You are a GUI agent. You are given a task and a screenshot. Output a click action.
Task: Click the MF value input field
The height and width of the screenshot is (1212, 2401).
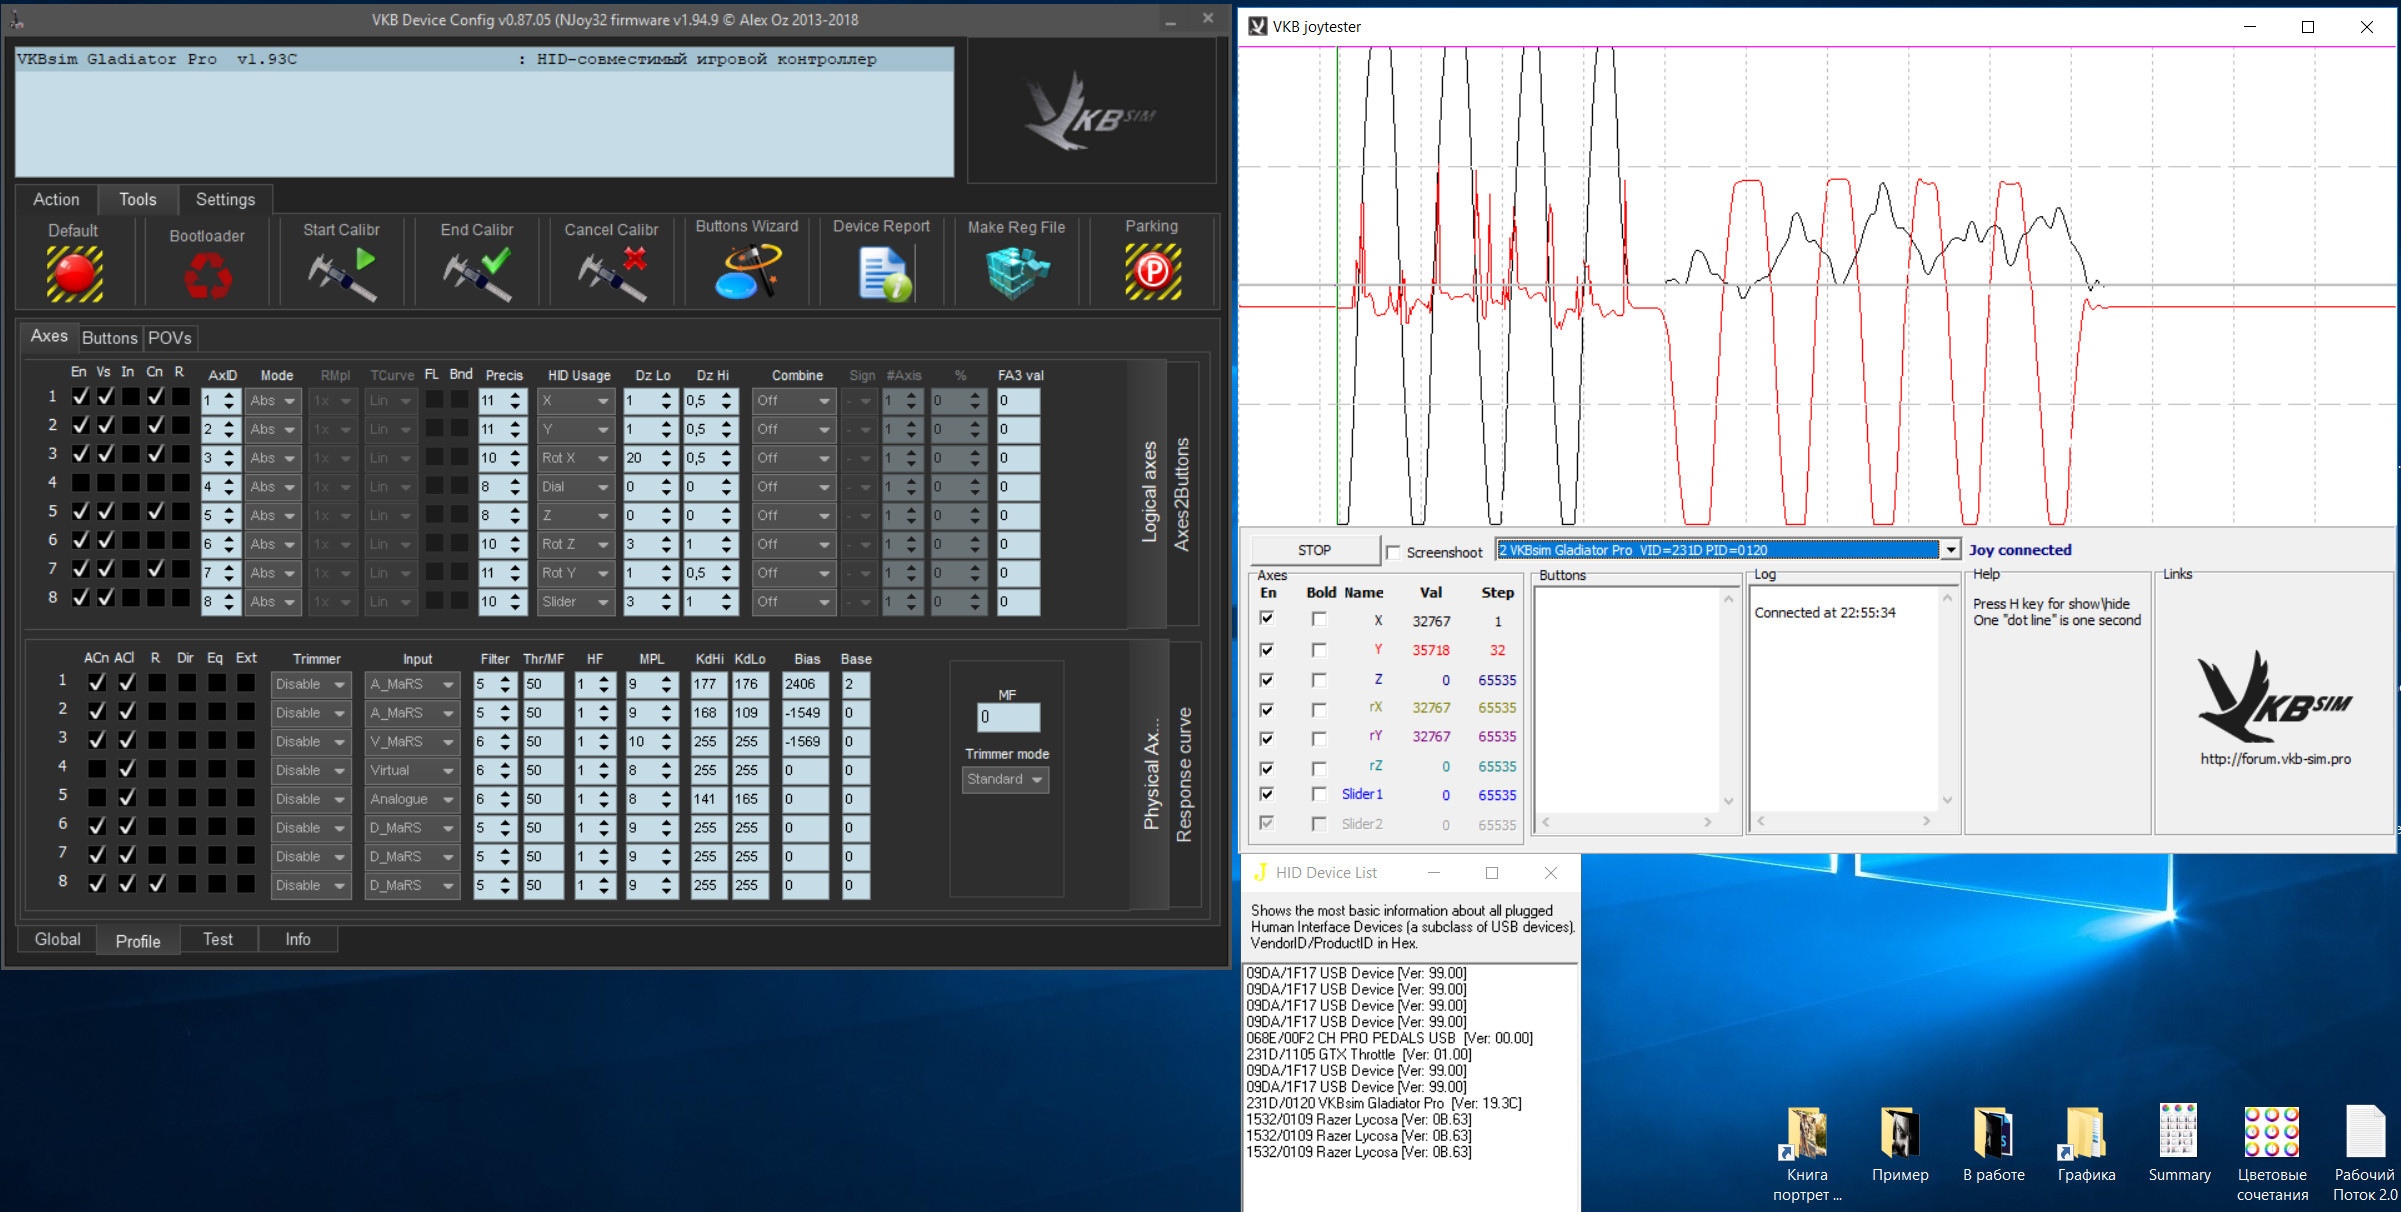(x=1007, y=717)
